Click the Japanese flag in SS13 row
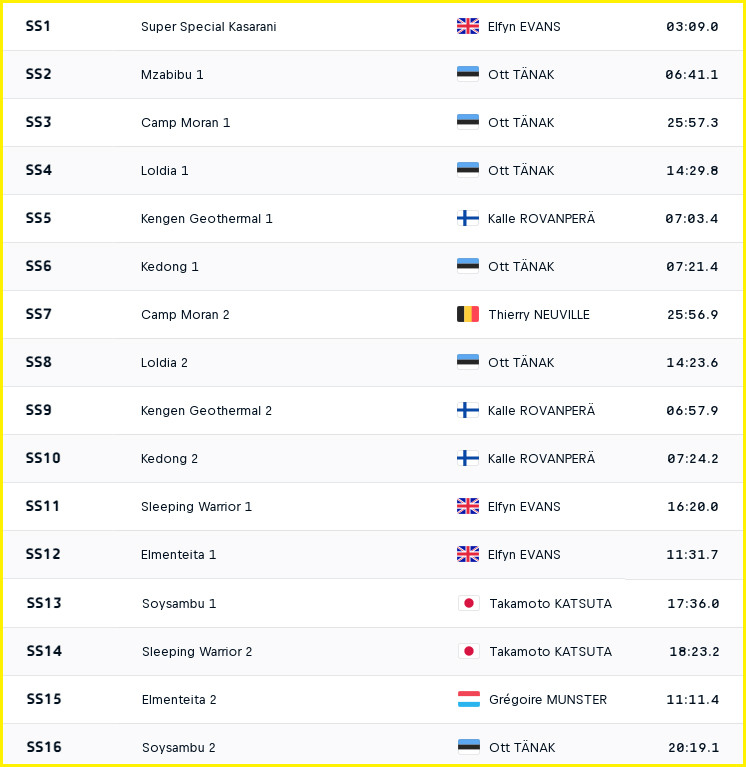This screenshot has height=767, width=746. (469, 603)
